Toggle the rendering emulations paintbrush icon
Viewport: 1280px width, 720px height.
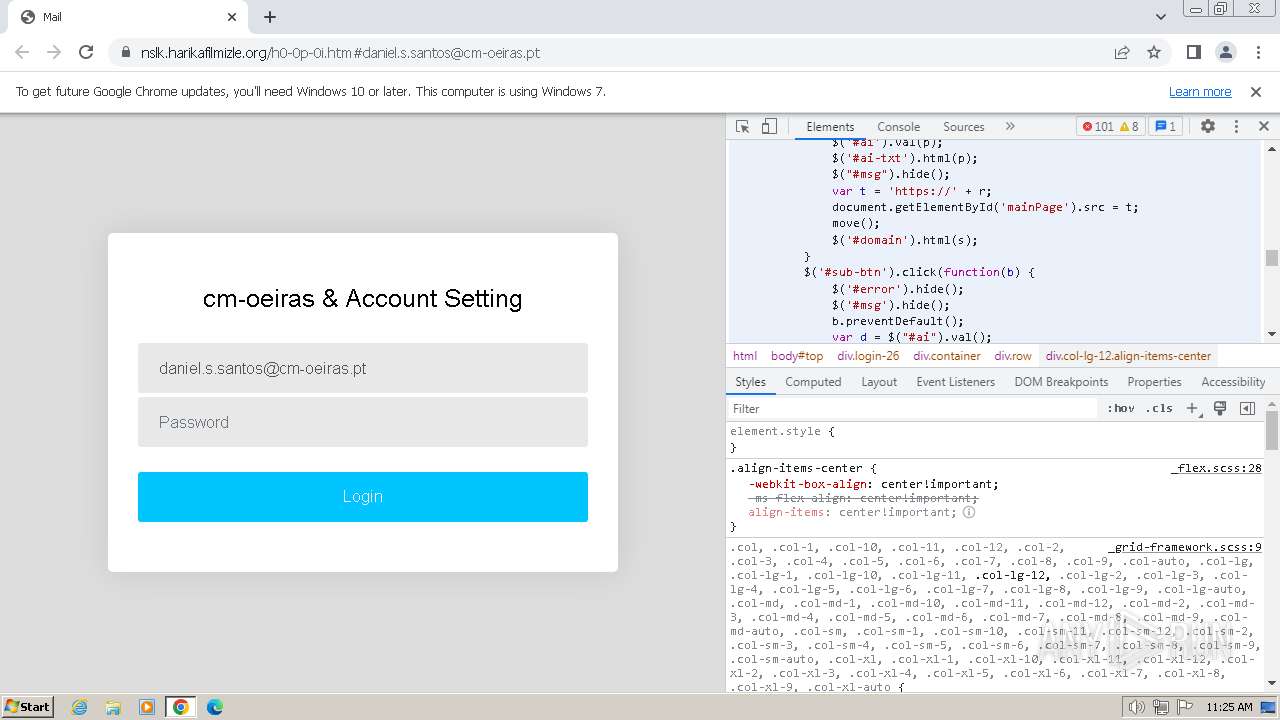[1220, 408]
